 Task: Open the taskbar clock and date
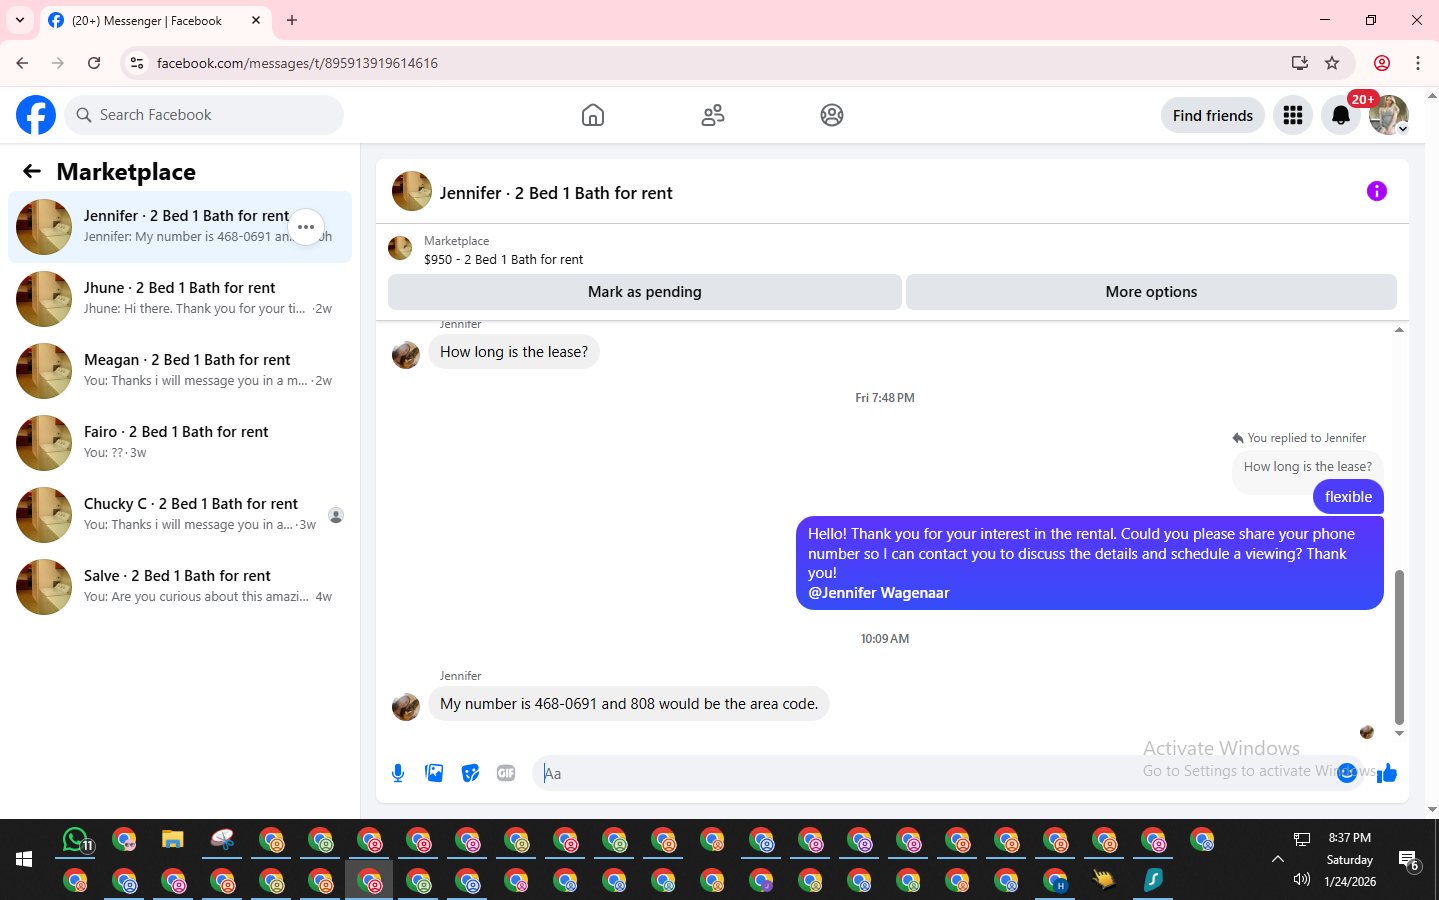[1350, 860]
